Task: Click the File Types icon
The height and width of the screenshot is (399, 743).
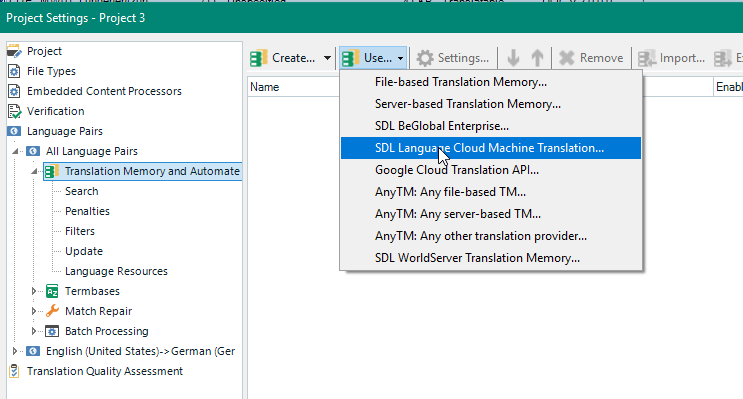Action: 14,71
